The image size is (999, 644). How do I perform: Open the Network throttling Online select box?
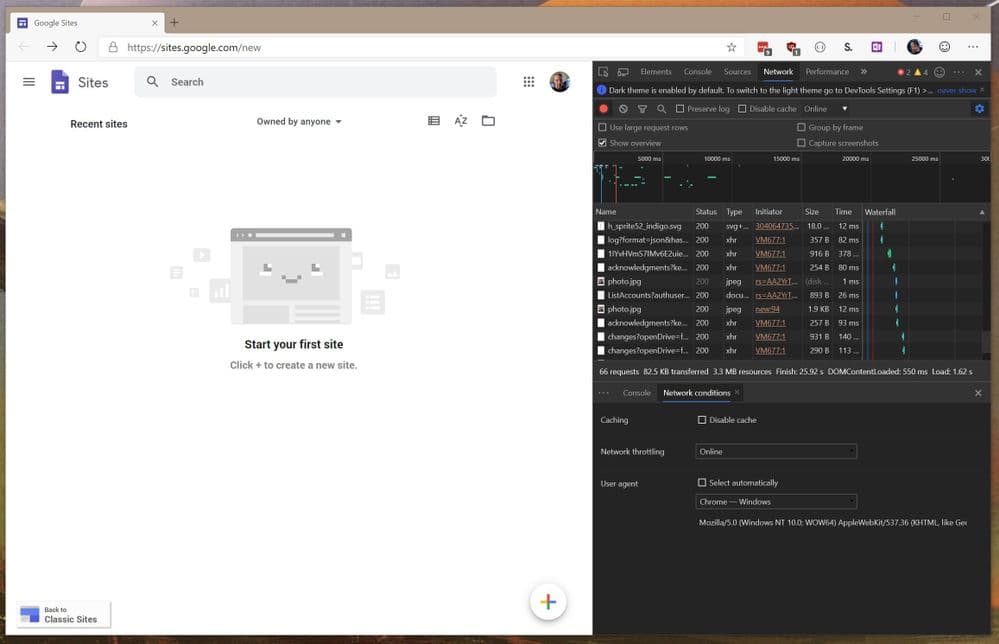(776, 452)
